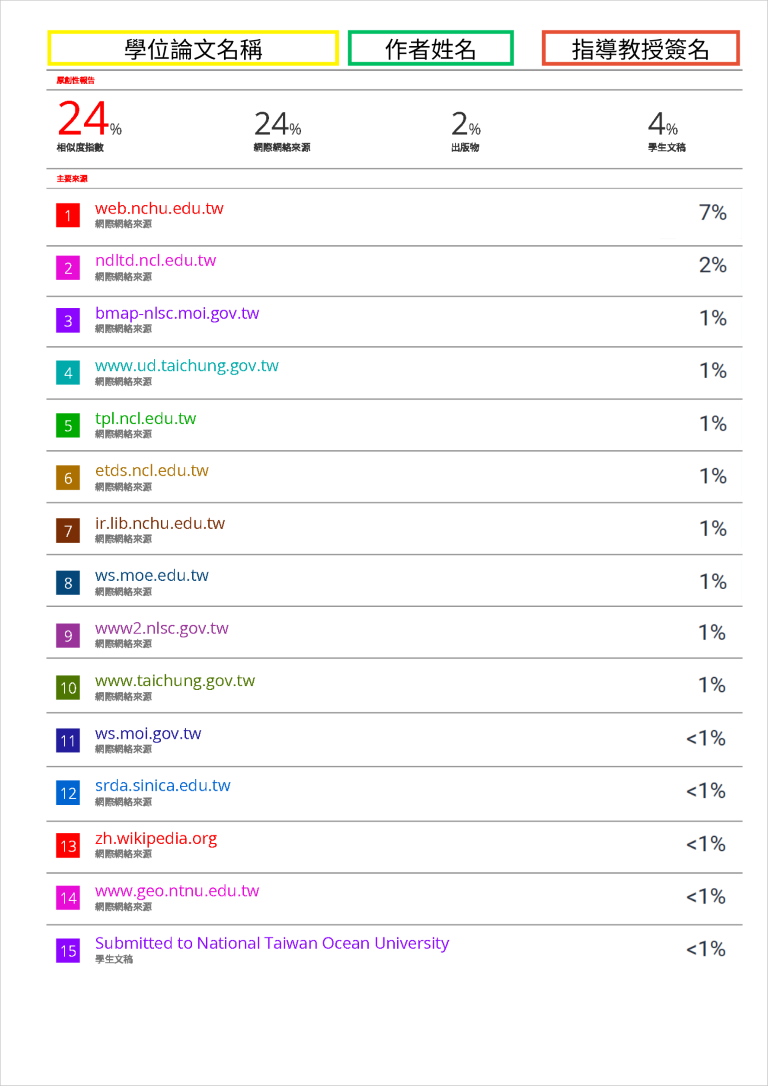The height and width of the screenshot is (1086, 768).
Task: Select the purple number 3 source badge
Action: (68, 321)
